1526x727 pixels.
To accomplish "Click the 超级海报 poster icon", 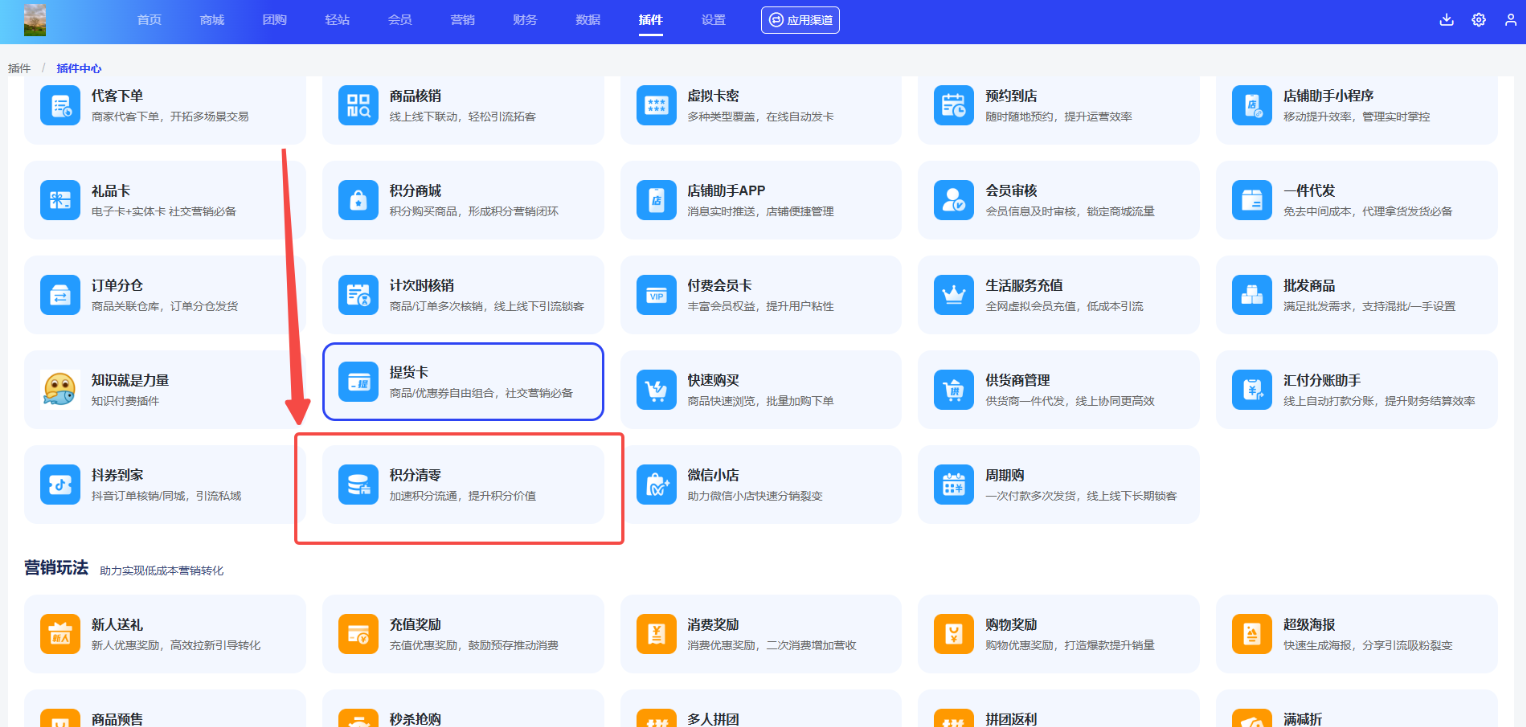I will tap(1252, 634).
